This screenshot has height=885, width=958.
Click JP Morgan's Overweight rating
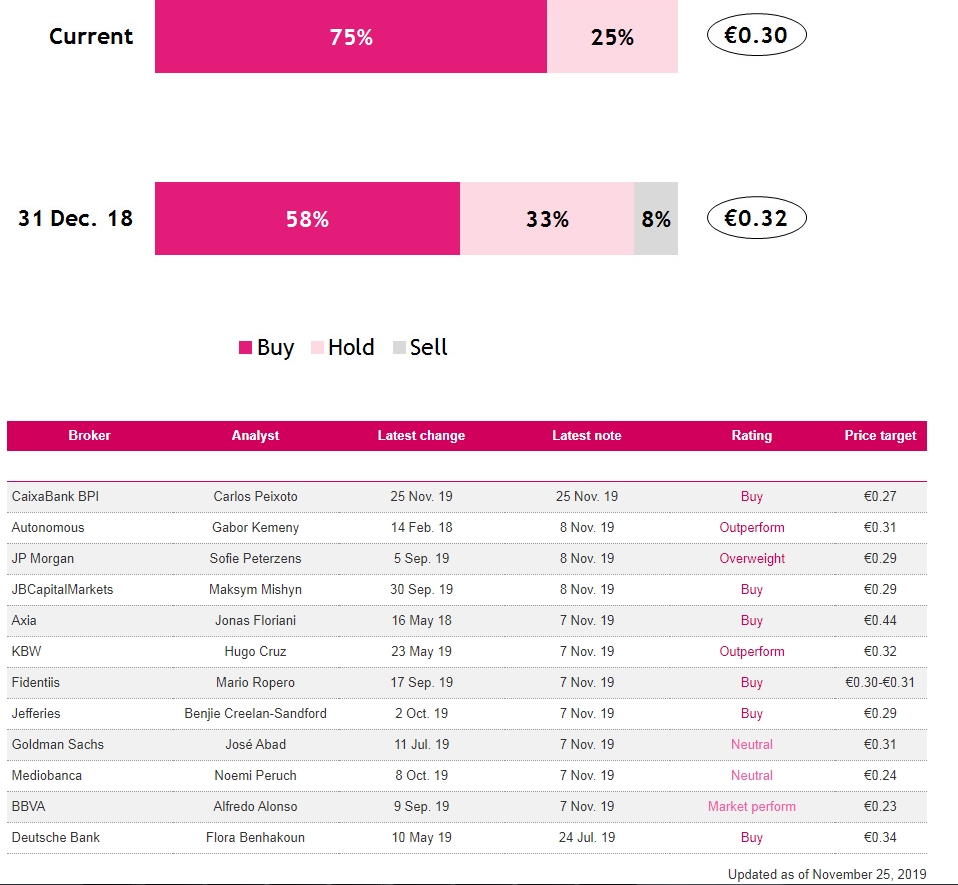752,559
